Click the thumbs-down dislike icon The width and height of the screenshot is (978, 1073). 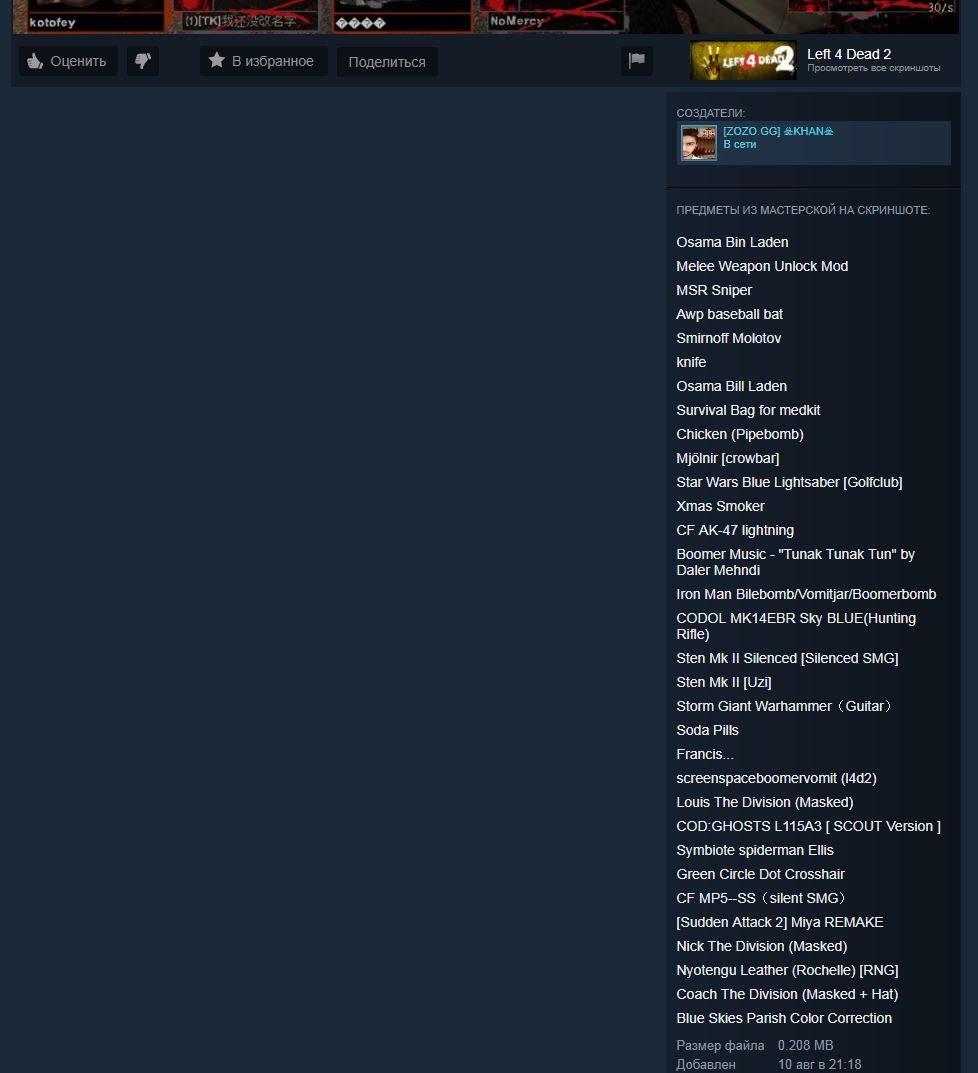click(x=143, y=61)
